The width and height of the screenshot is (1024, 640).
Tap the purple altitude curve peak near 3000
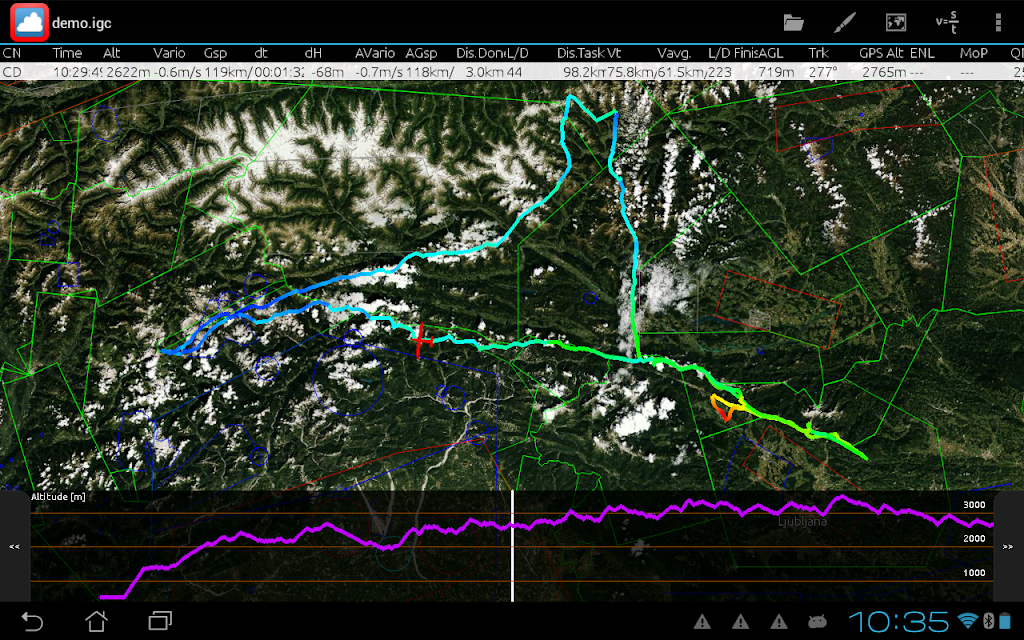point(842,498)
